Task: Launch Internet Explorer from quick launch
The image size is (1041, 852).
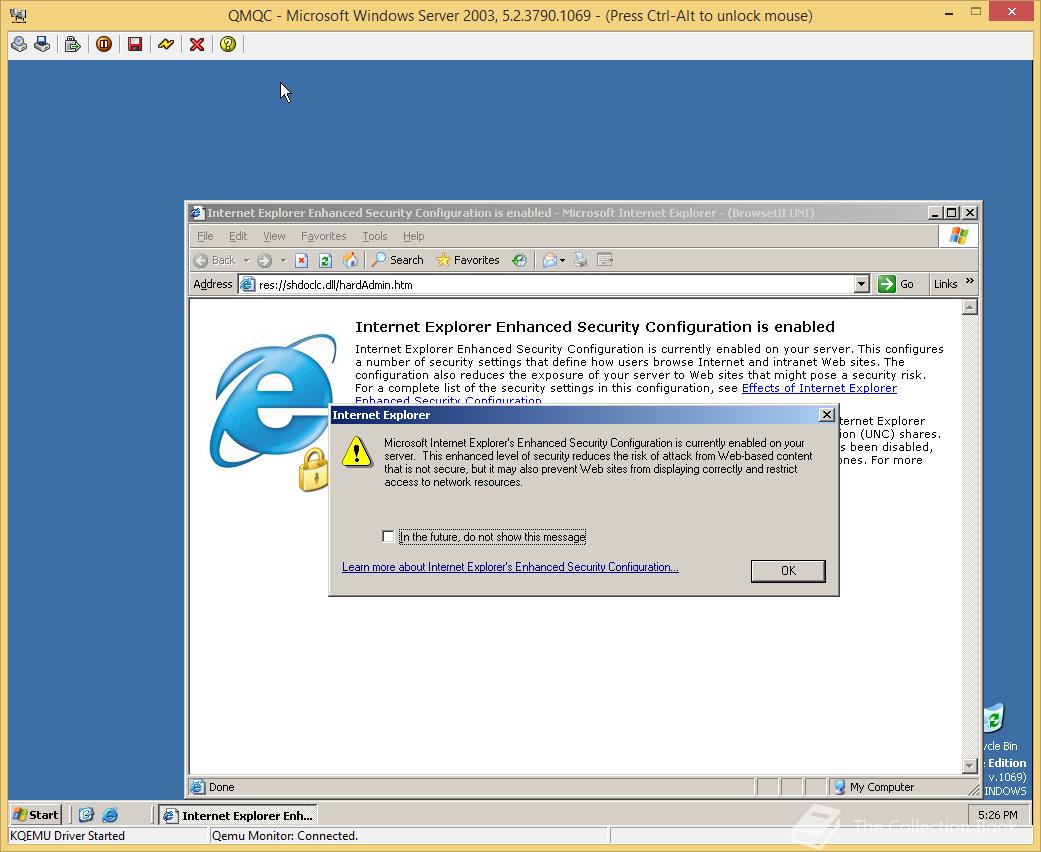Action: [x=110, y=815]
